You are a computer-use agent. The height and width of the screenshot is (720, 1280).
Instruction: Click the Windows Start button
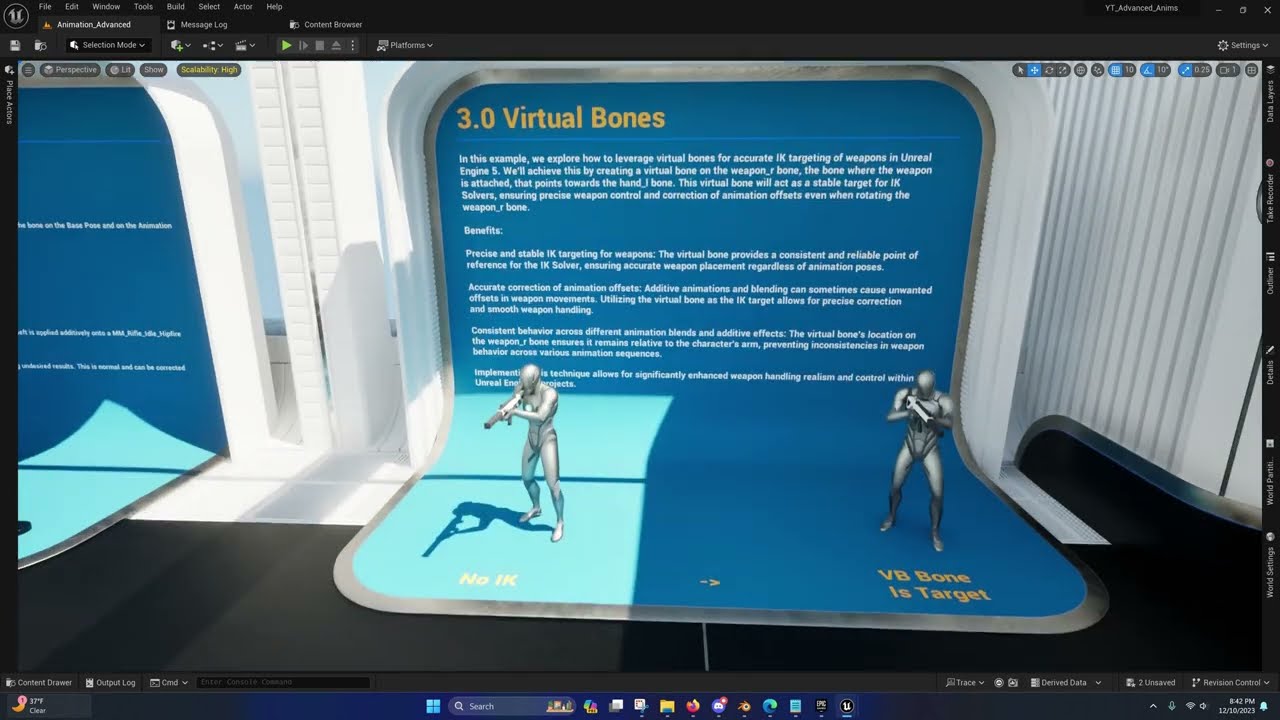click(x=433, y=706)
